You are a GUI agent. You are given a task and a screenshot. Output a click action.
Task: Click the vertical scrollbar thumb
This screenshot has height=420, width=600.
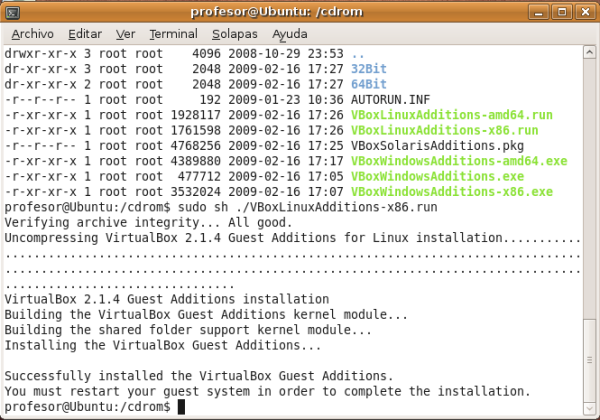[x=590, y=360]
